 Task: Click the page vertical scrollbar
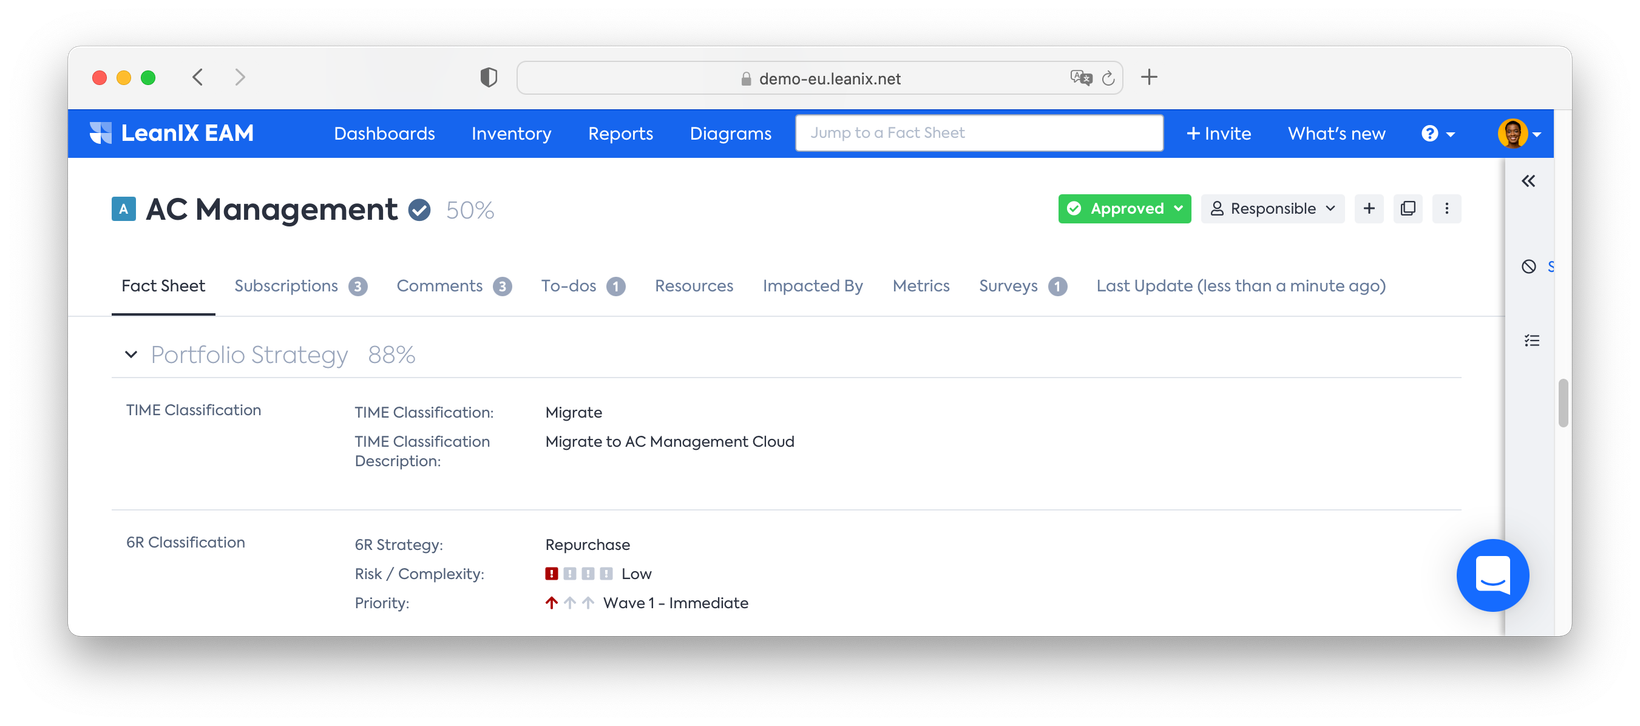coord(1563,403)
